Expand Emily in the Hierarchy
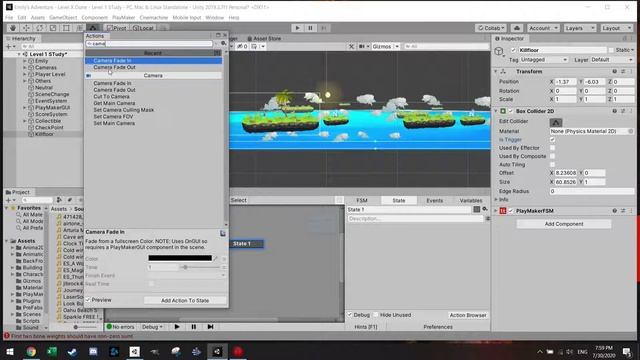Screen dimensions: 640x360 (x=25, y=61)
